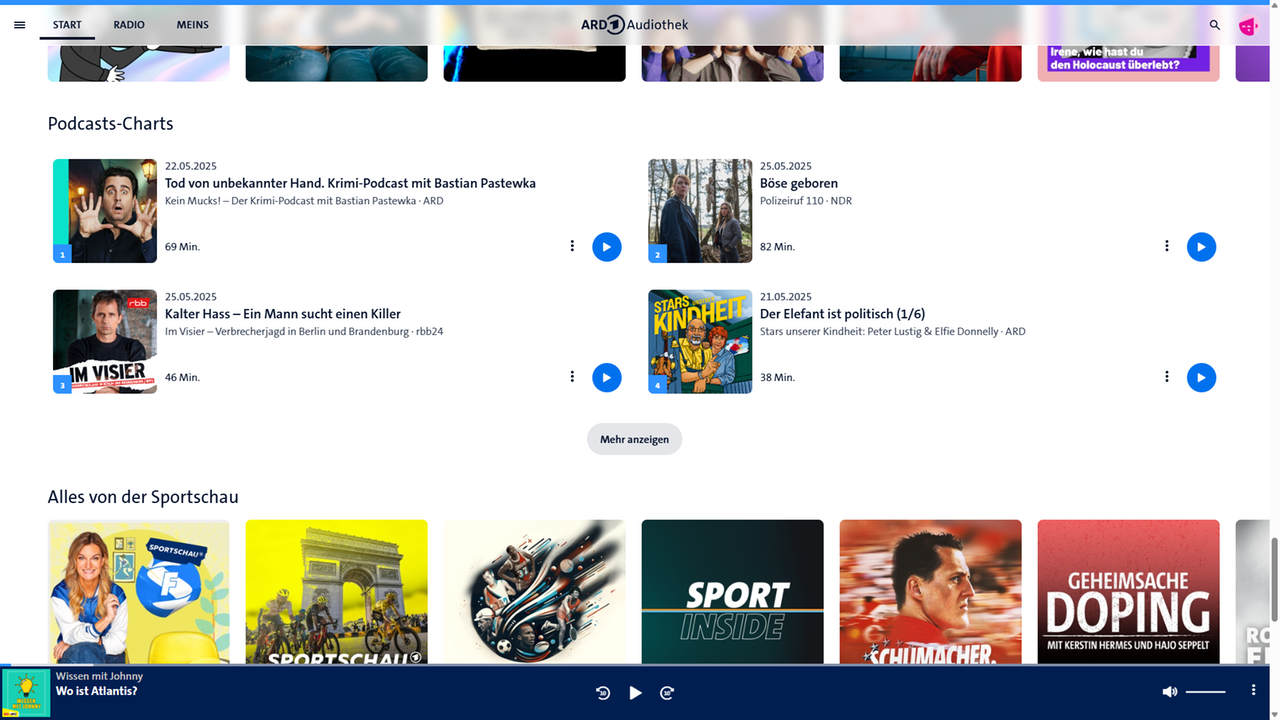Image resolution: width=1280 pixels, height=720 pixels.
Task: Open options menu for Der Elefant ist politisch
Action: coord(1167,377)
